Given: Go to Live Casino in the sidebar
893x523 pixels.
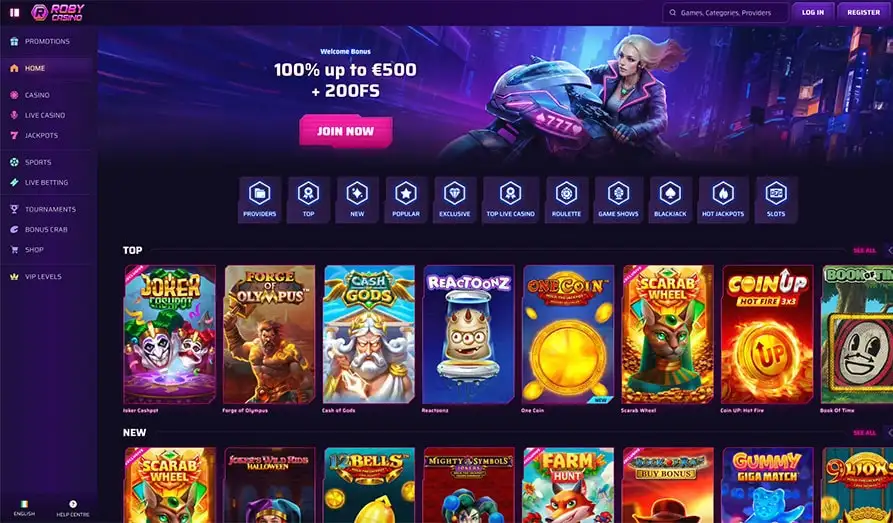Looking at the screenshot, I should (45, 115).
